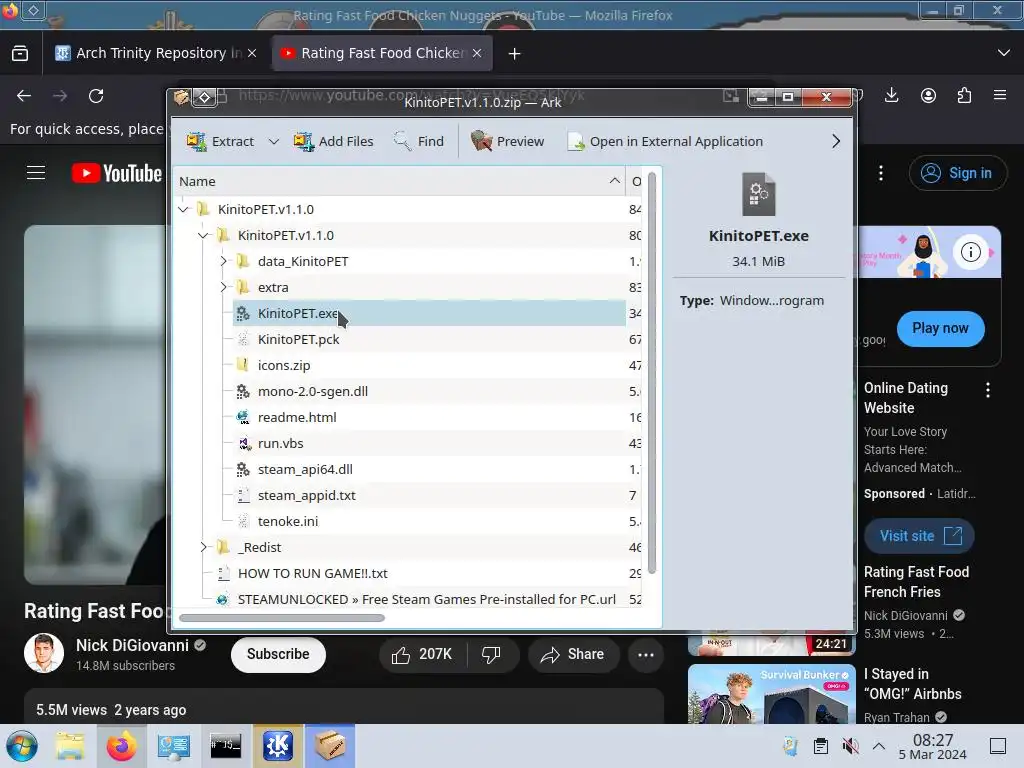Click Sign in on YouTube
The image size is (1024, 768).
(x=957, y=173)
